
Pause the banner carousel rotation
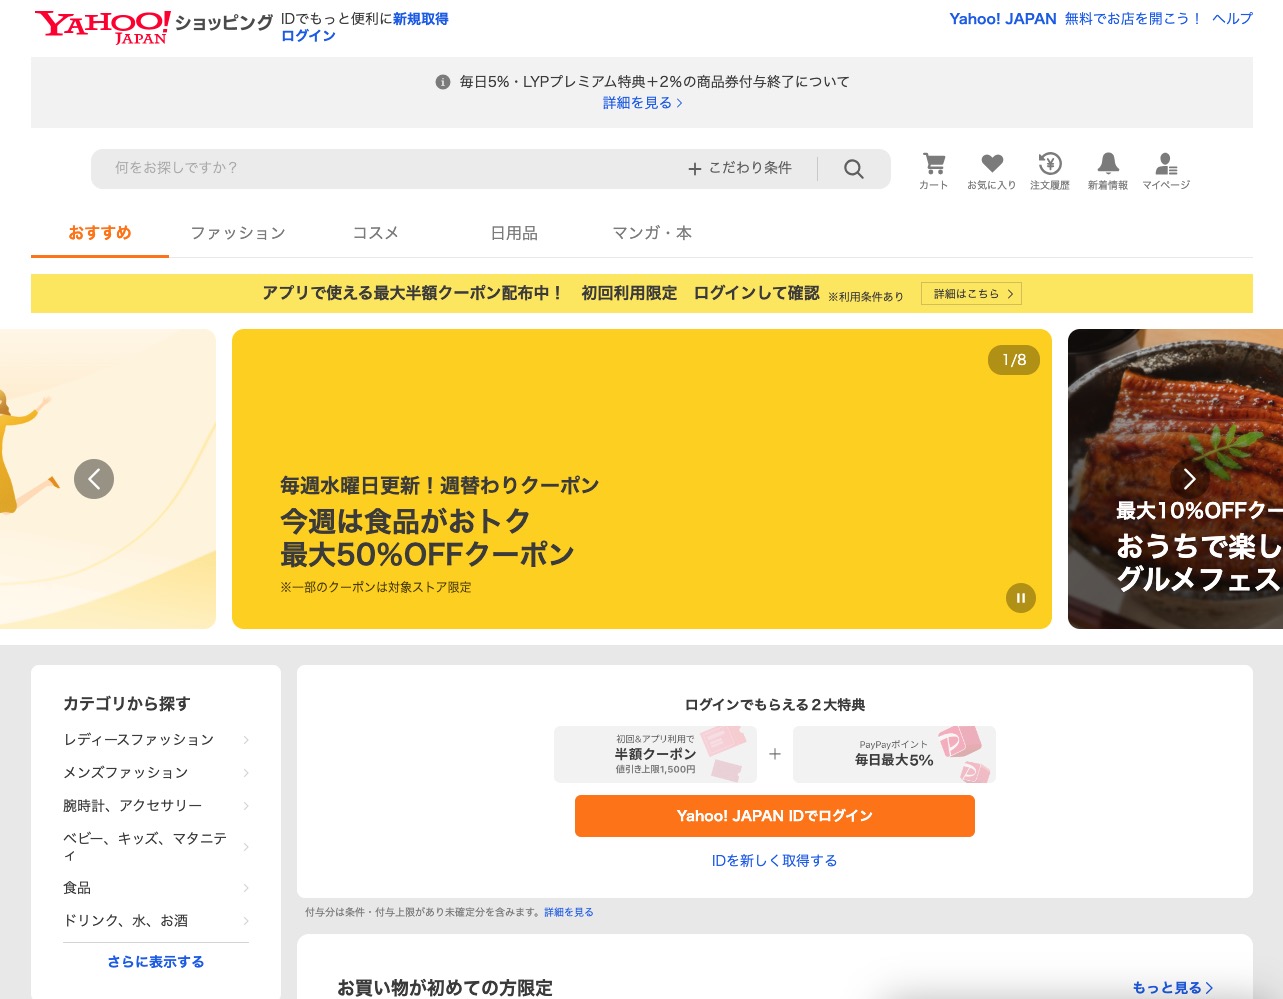[x=1020, y=597]
